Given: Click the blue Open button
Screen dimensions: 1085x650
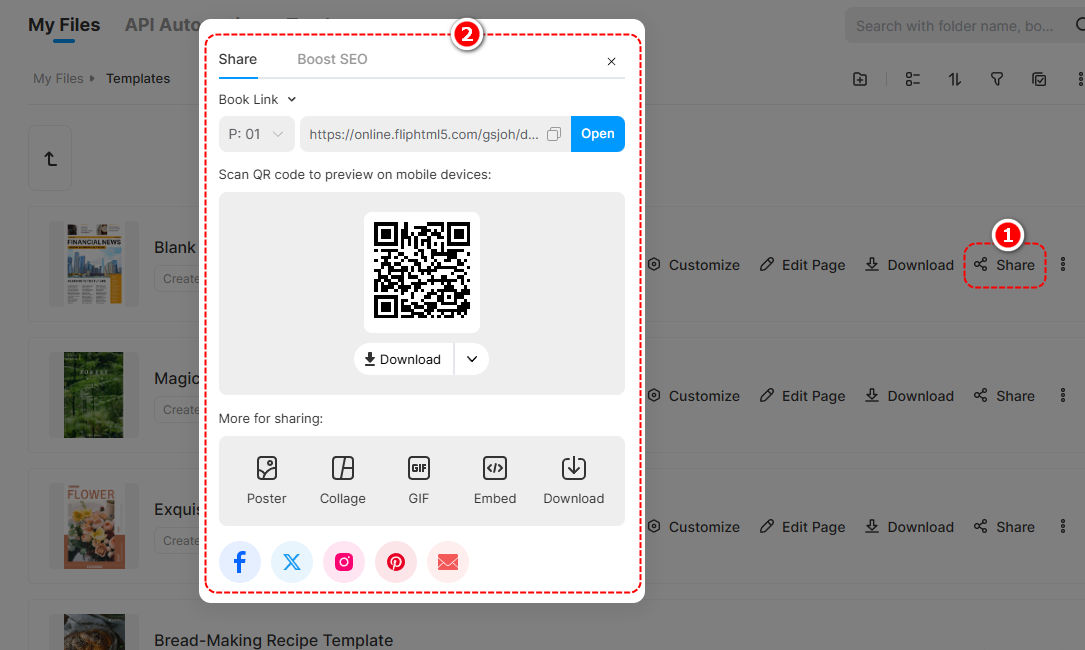Looking at the screenshot, I should pyautogui.click(x=598, y=134).
